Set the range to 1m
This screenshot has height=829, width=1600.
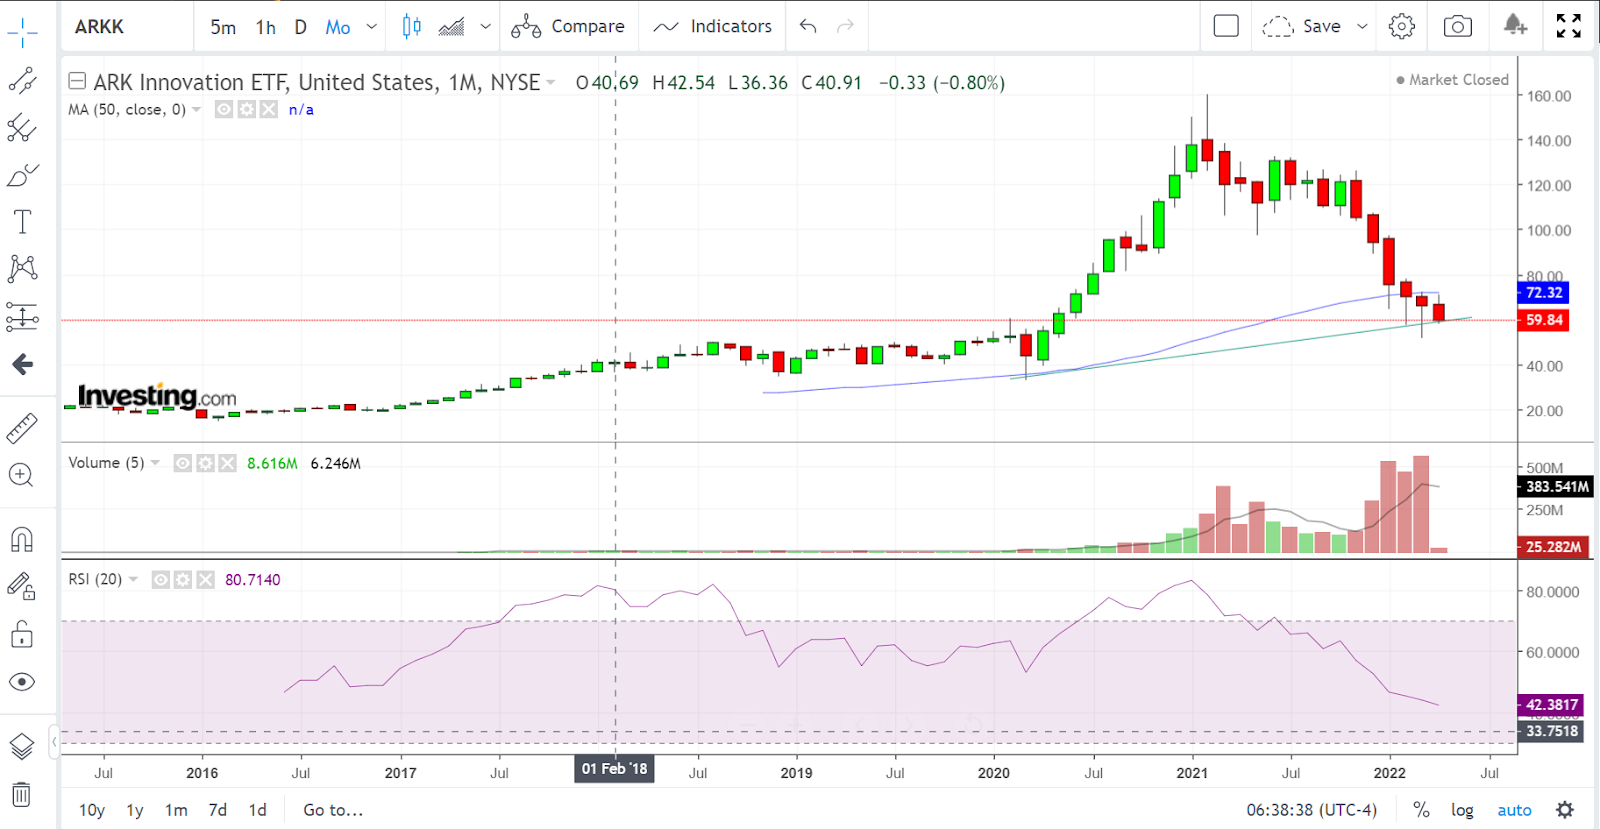(176, 810)
